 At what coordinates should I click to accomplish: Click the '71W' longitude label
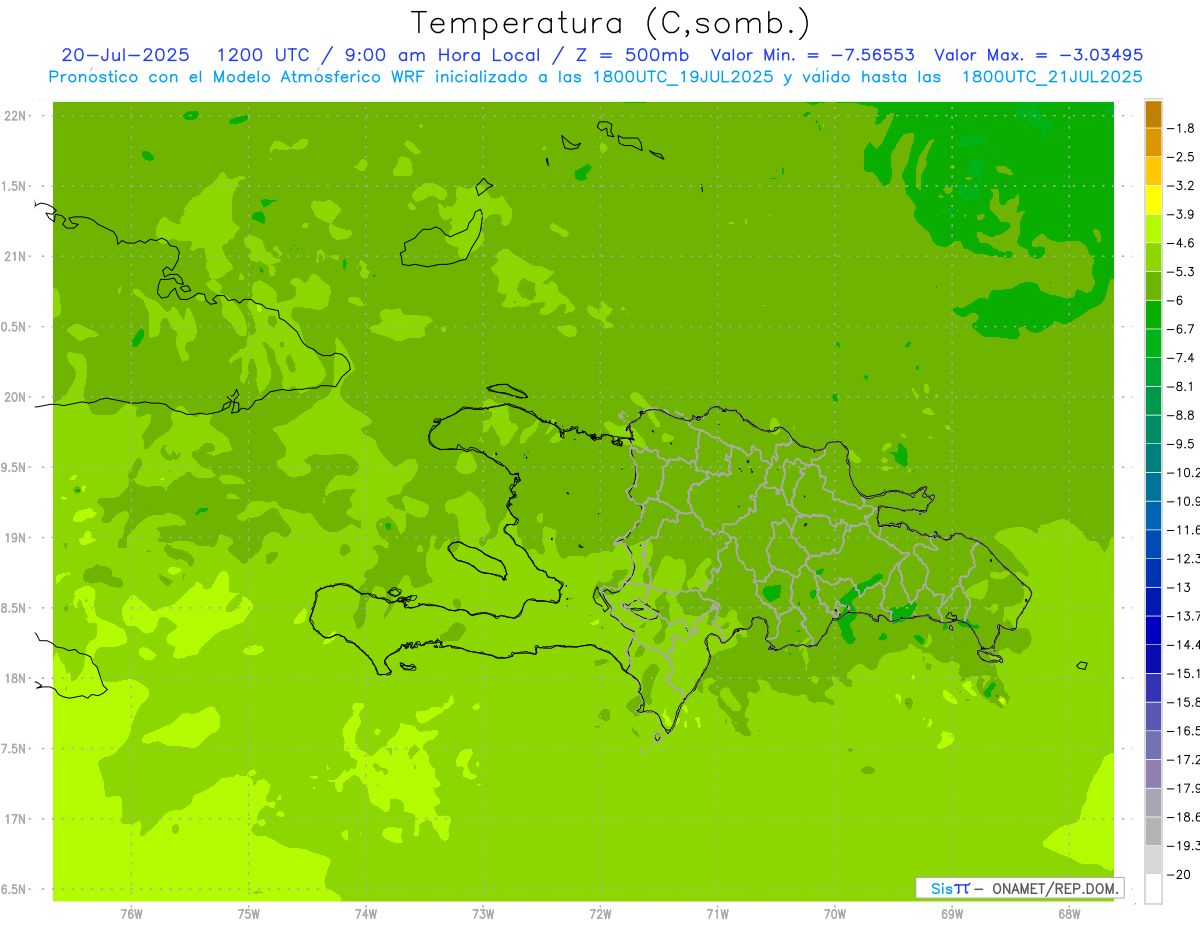tap(717, 913)
